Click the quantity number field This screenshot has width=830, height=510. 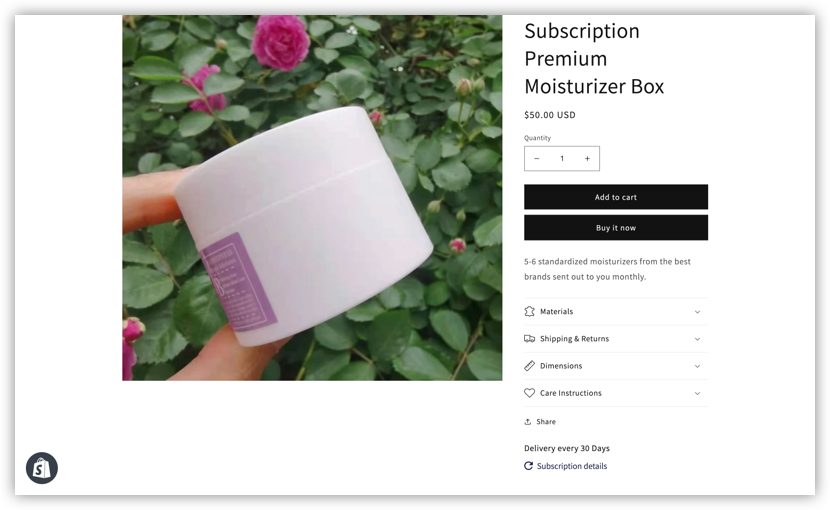click(562, 158)
